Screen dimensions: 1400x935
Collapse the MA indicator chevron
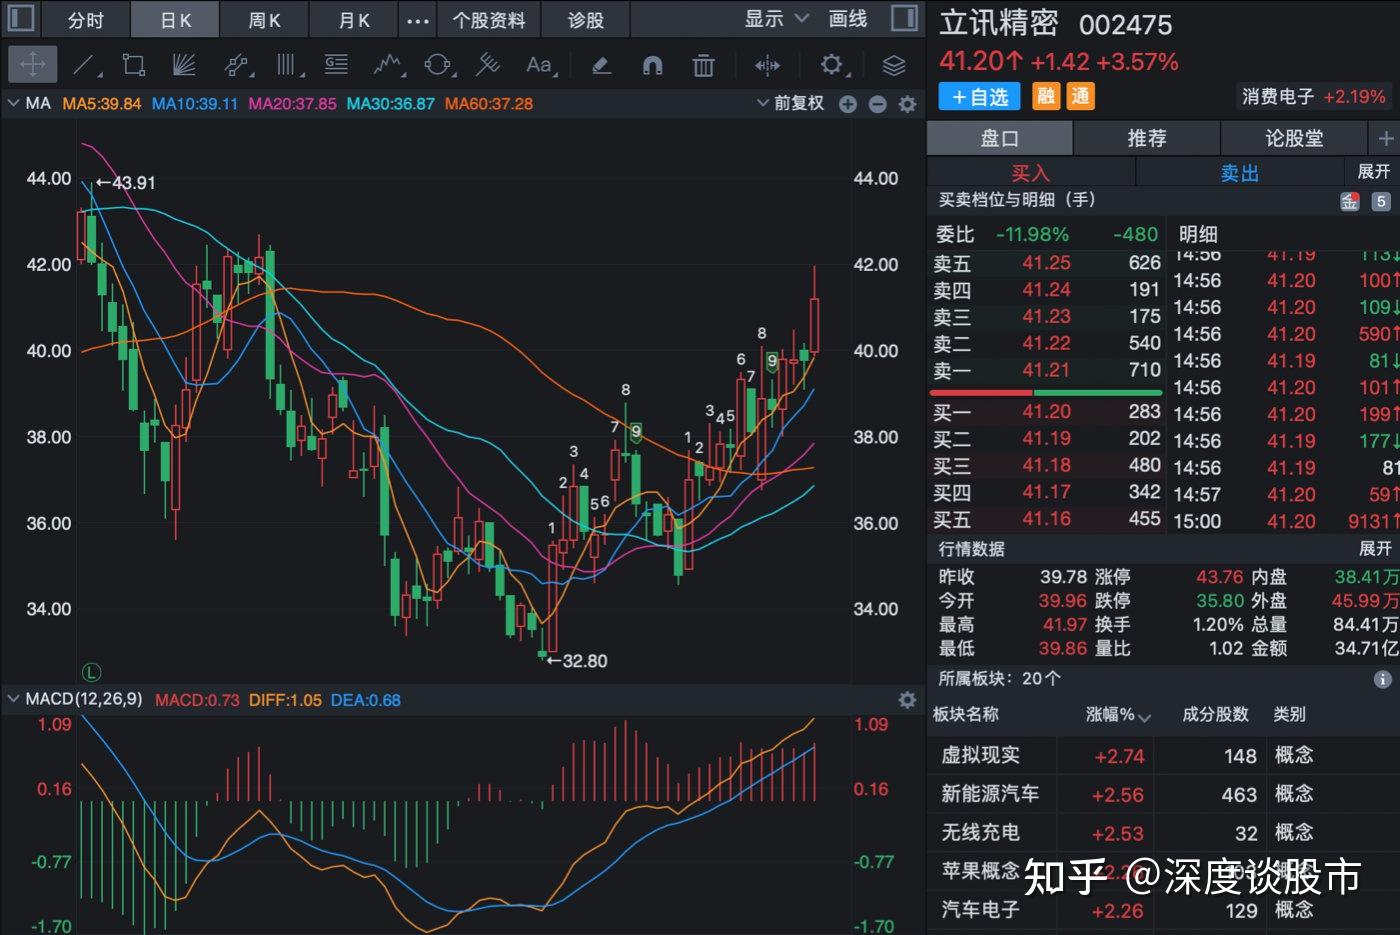click(13, 103)
